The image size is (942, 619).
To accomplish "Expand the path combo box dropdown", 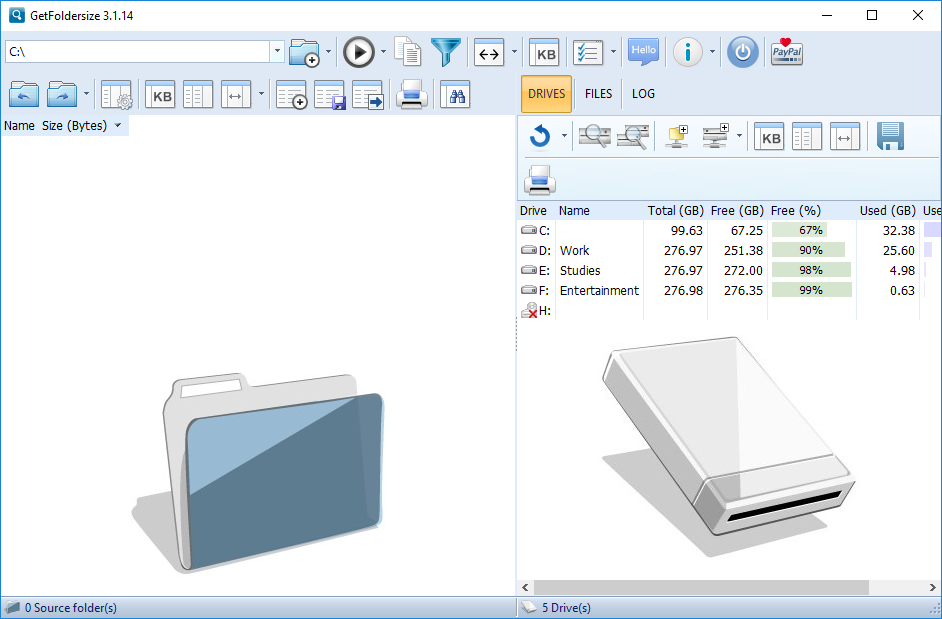I will tap(277, 52).
